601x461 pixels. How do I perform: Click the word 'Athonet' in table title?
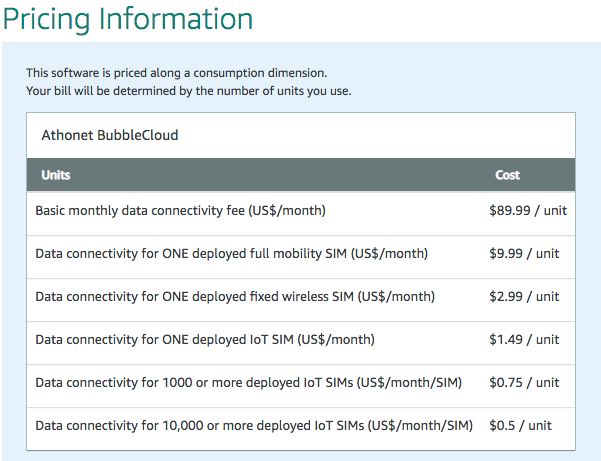69,134
